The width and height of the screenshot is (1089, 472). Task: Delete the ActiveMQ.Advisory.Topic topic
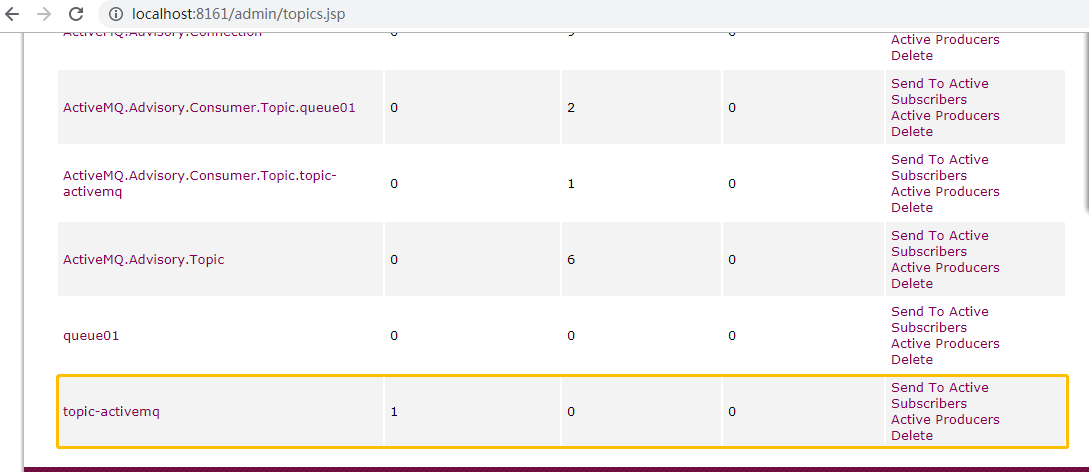(912, 283)
